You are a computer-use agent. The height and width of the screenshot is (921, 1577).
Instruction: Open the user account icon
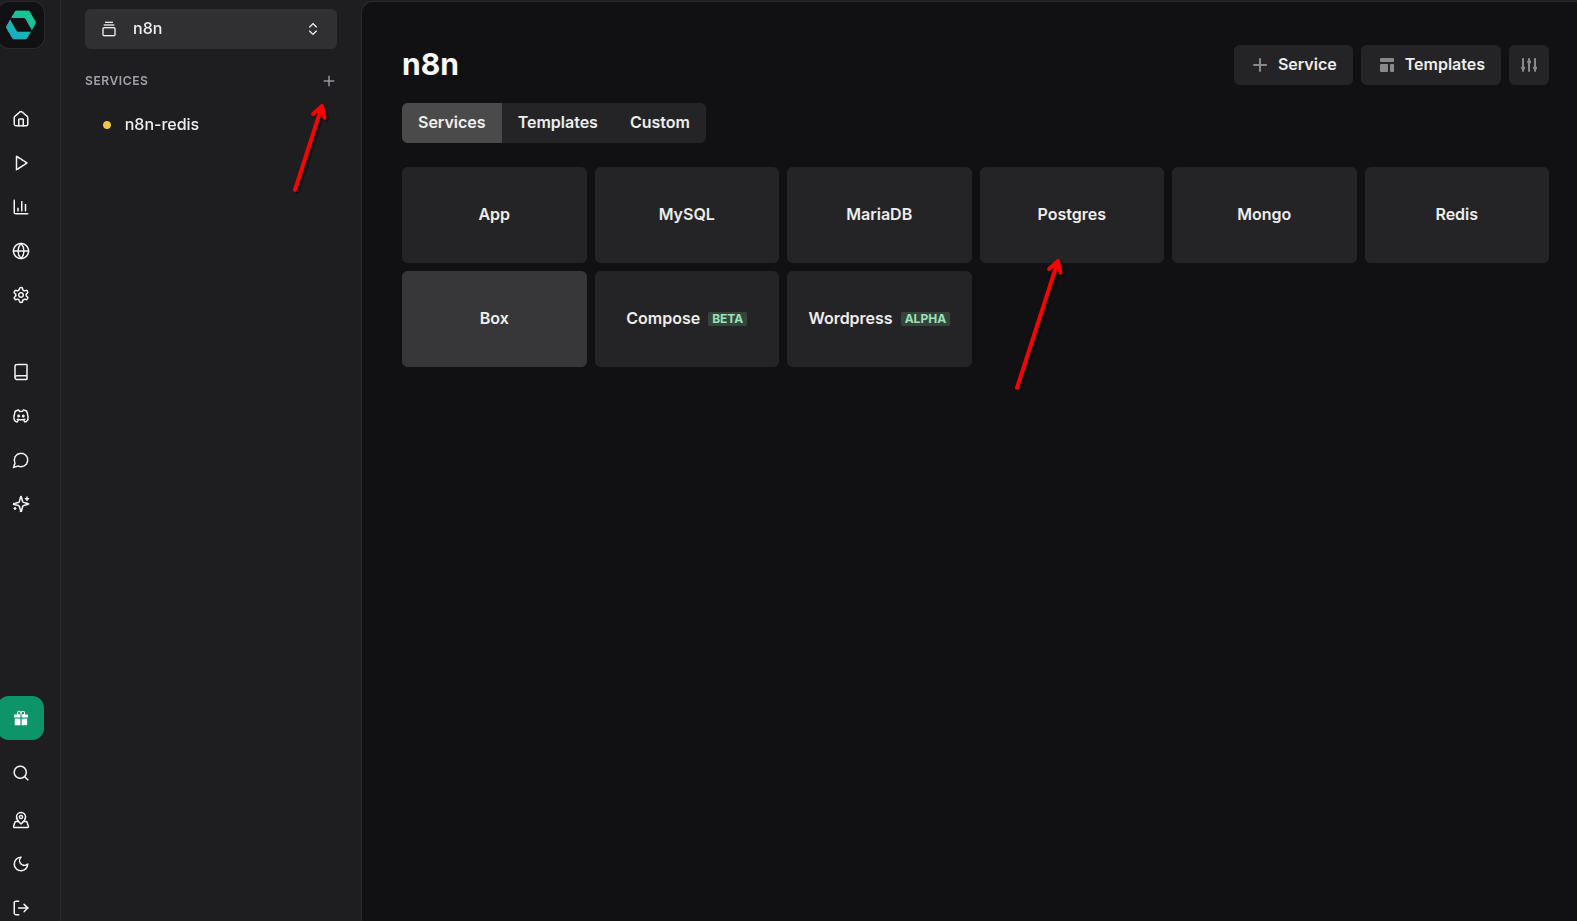coord(21,820)
